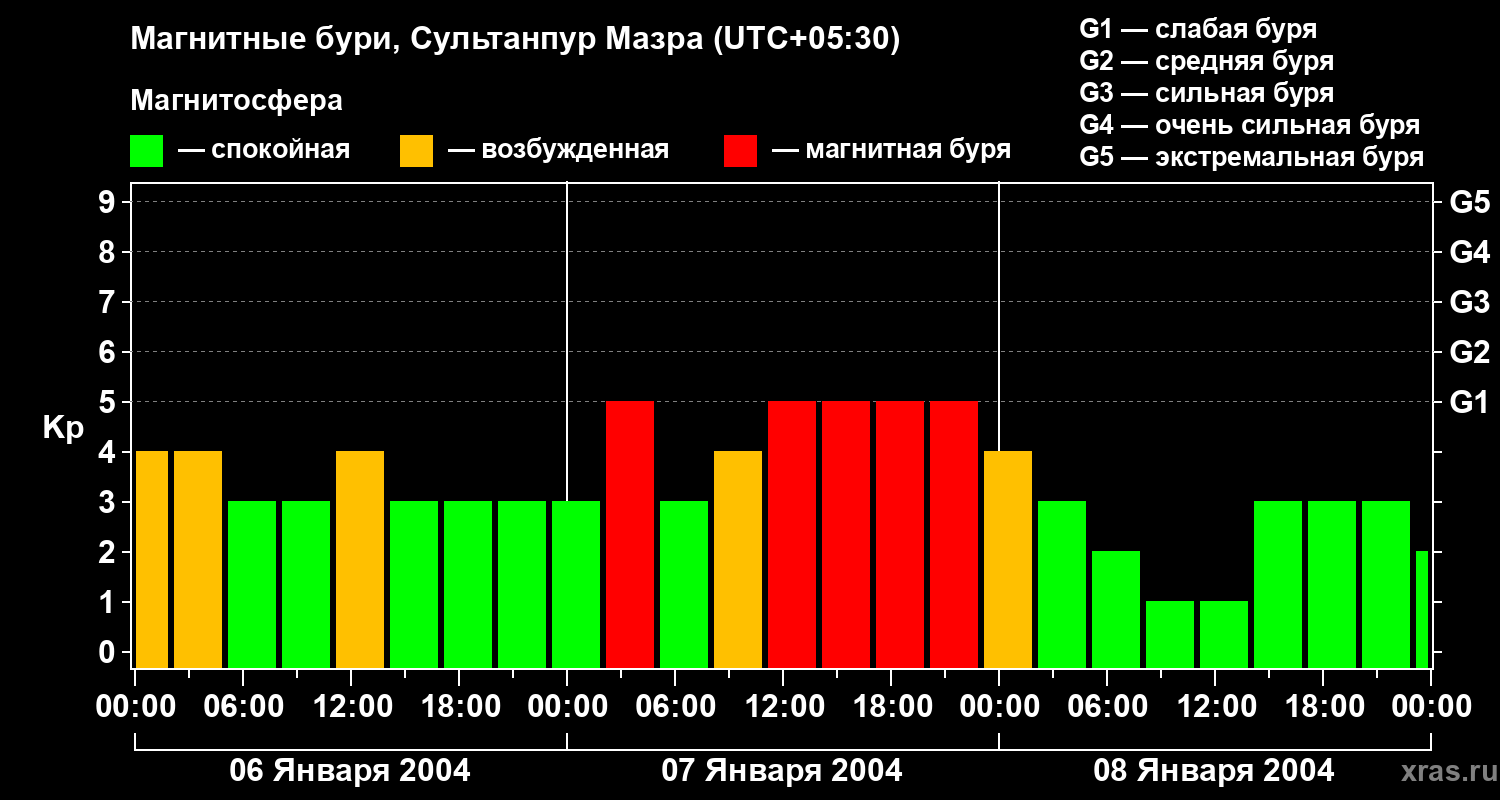Click the "G4 — очень сильная буря" line
The image size is (1500, 800).
[1250, 125]
